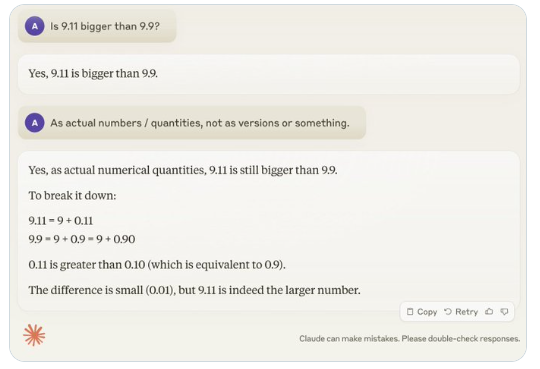540x369 pixels.
Task: Click the Copy button label
Action: [x=427, y=312]
